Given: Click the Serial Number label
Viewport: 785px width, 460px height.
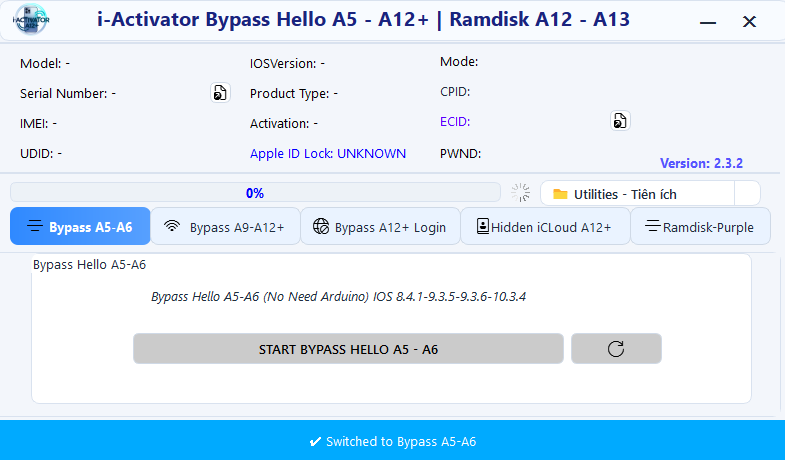Looking at the screenshot, I should point(68,94).
